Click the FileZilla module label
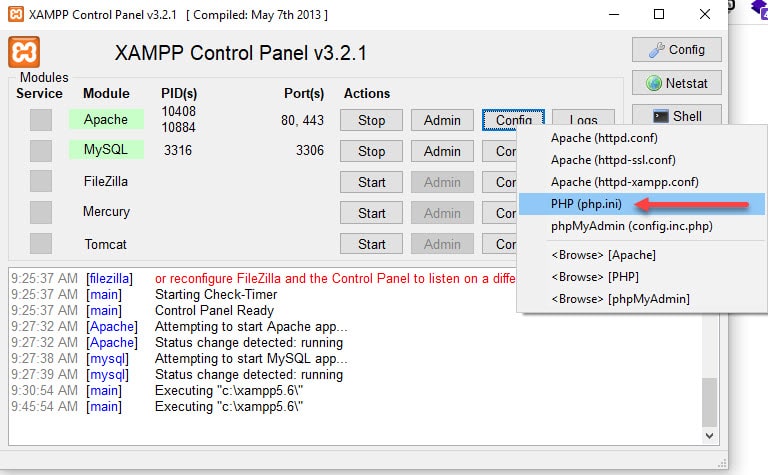768x475 pixels. click(106, 181)
